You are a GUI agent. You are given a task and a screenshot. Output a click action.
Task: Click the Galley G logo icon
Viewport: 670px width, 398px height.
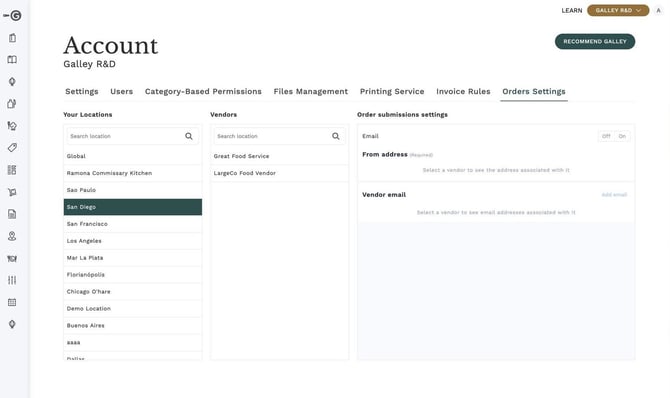tap(12, 16)
